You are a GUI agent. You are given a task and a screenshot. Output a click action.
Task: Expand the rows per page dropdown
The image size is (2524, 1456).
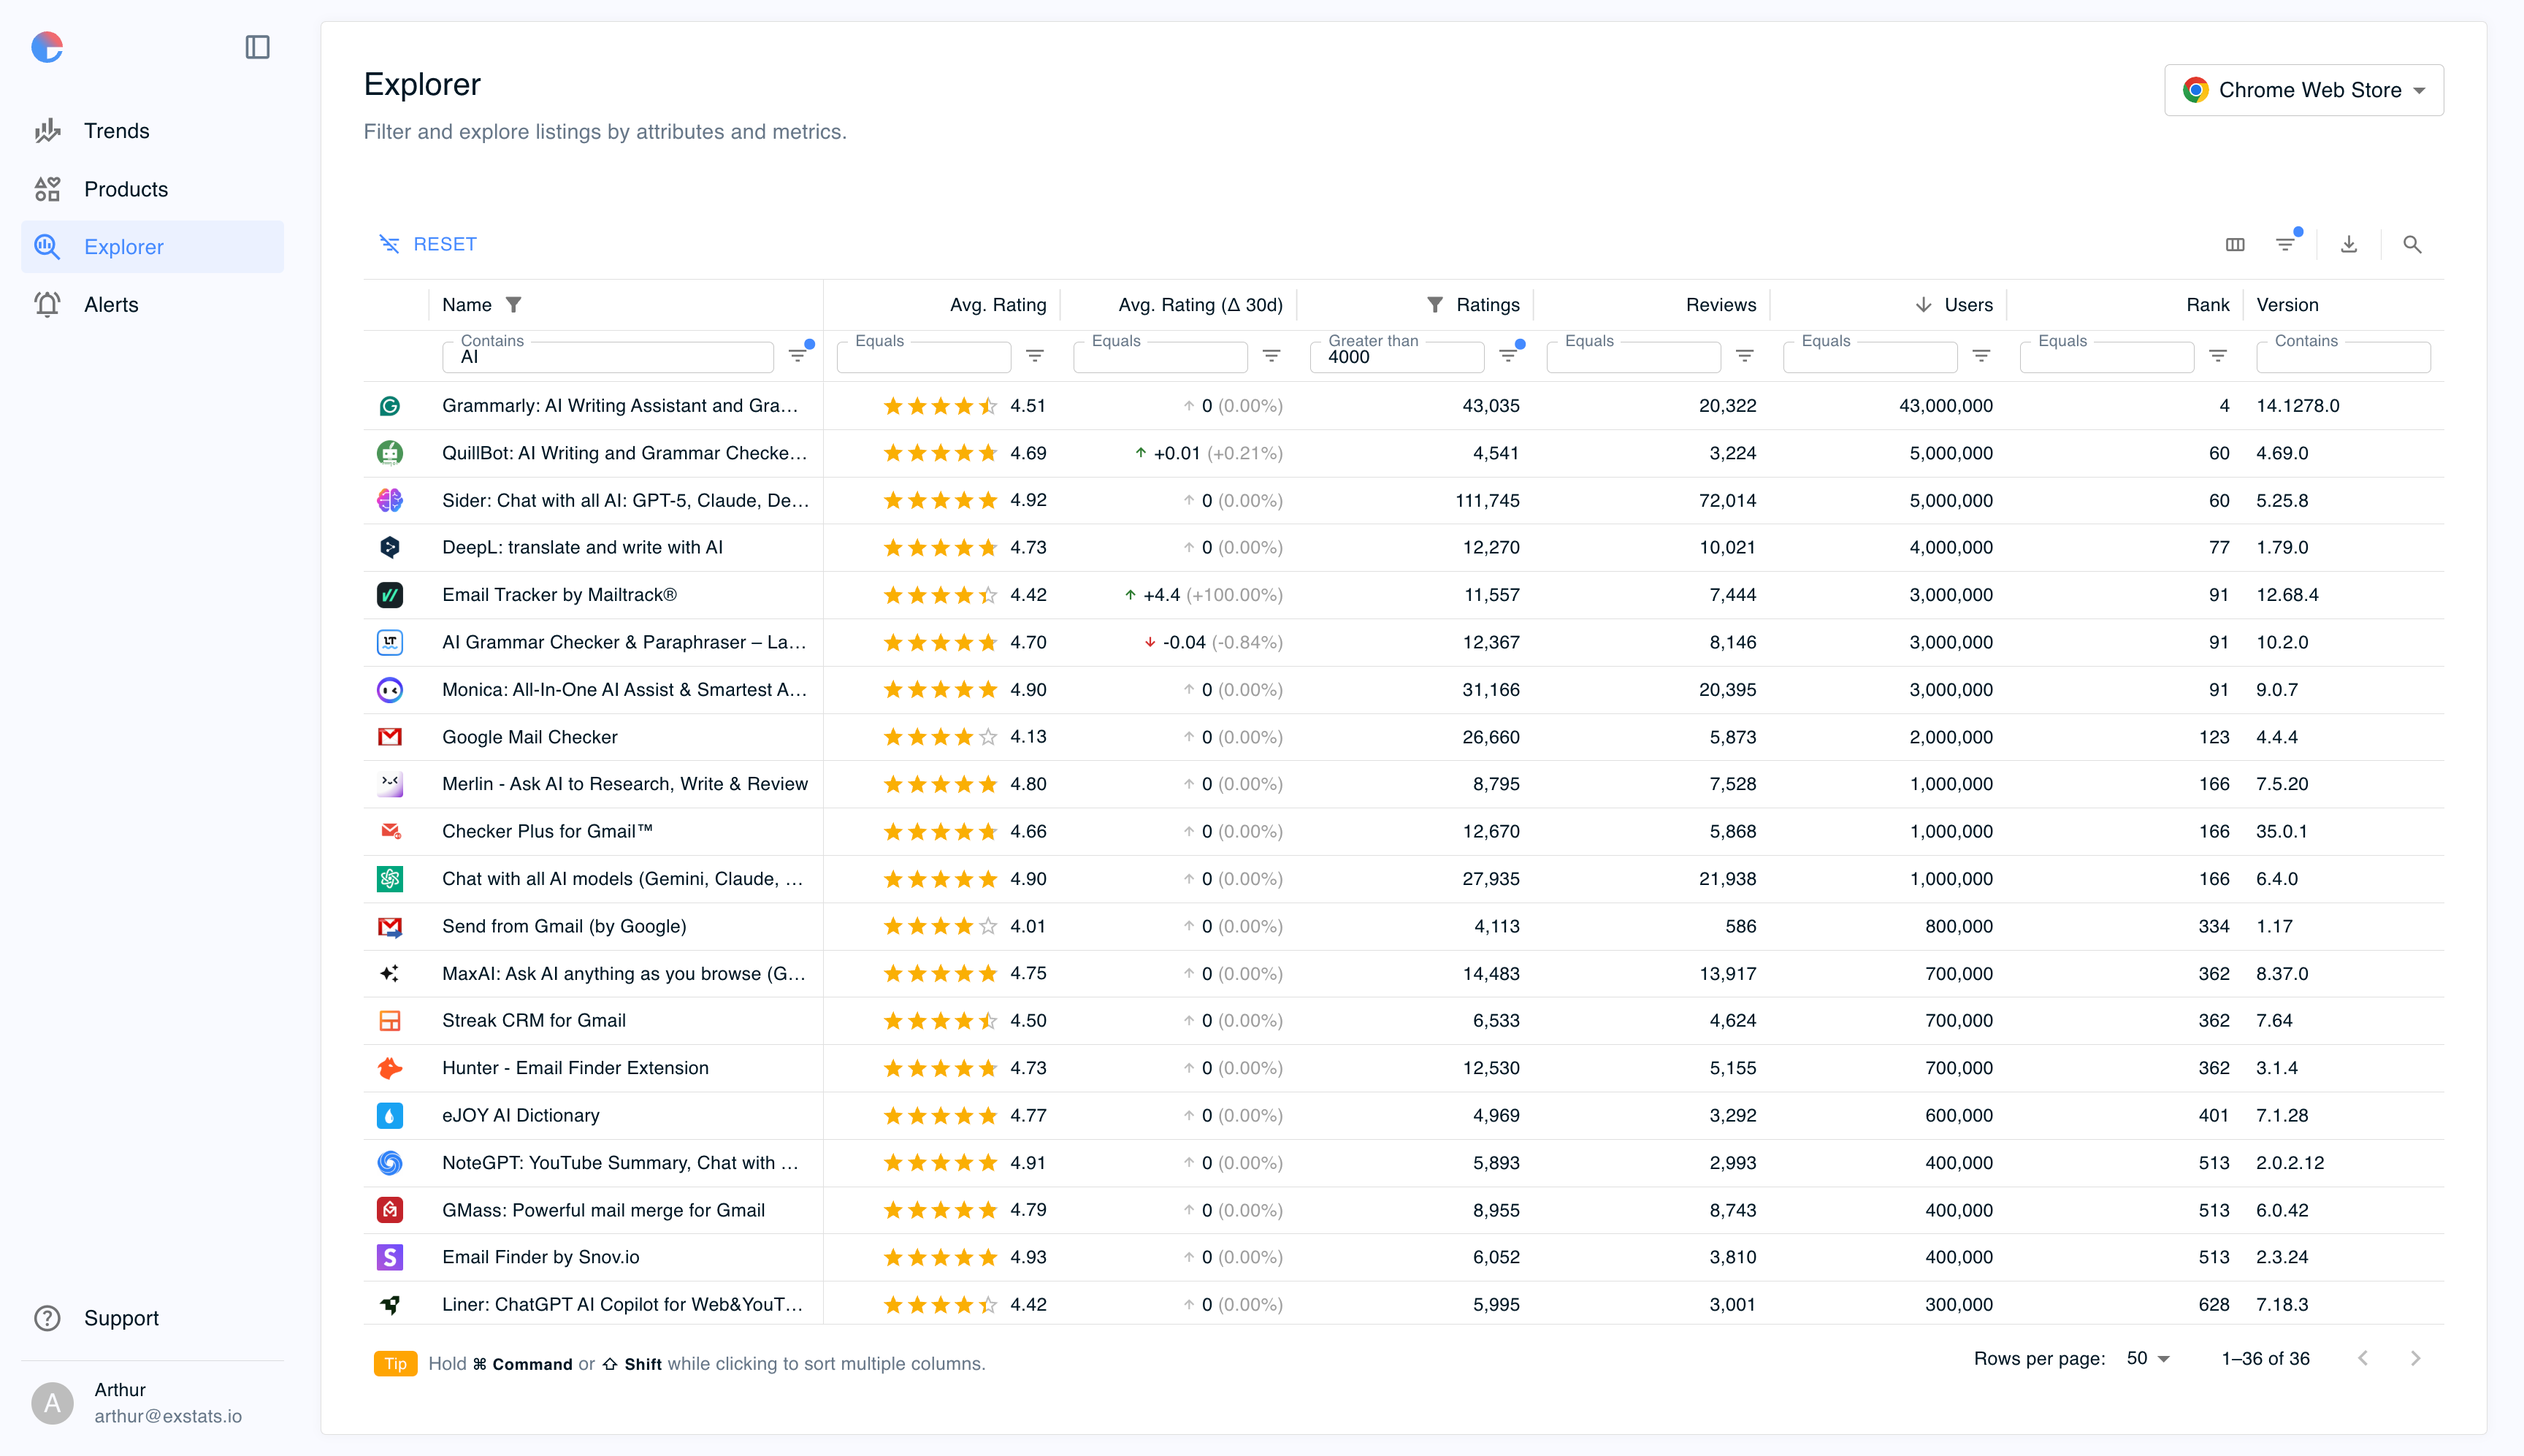(x=2148, y=1358)
